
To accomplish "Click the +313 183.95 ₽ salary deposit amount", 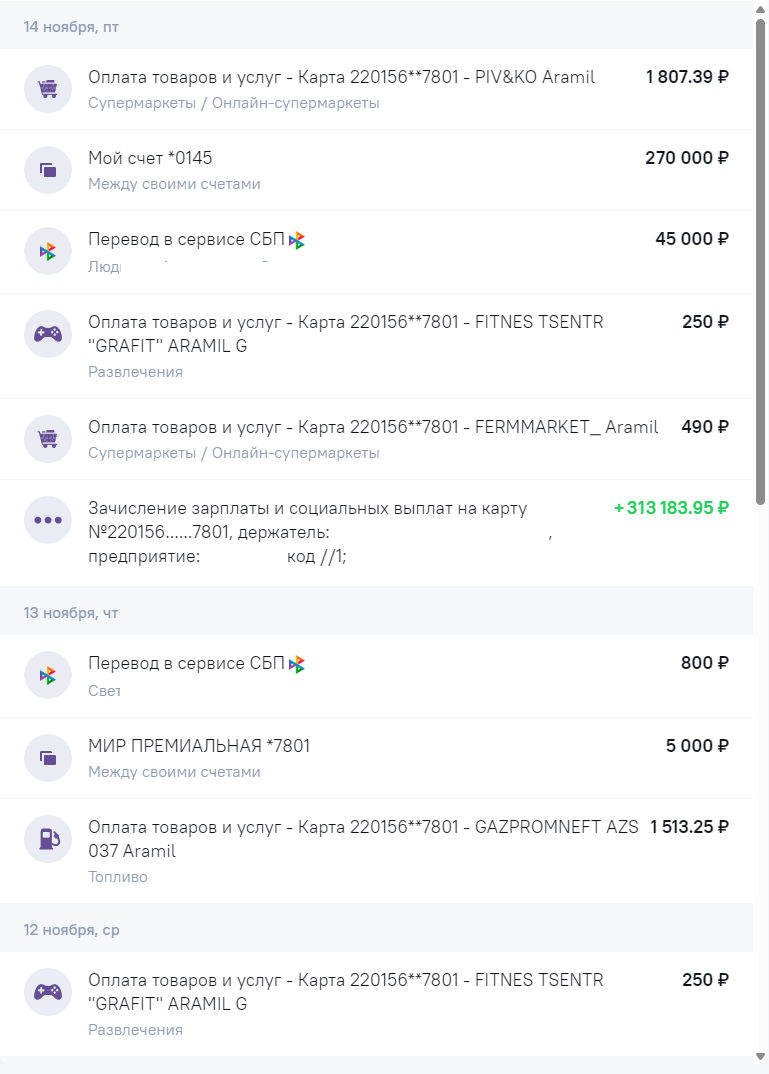I will point(671,508).
